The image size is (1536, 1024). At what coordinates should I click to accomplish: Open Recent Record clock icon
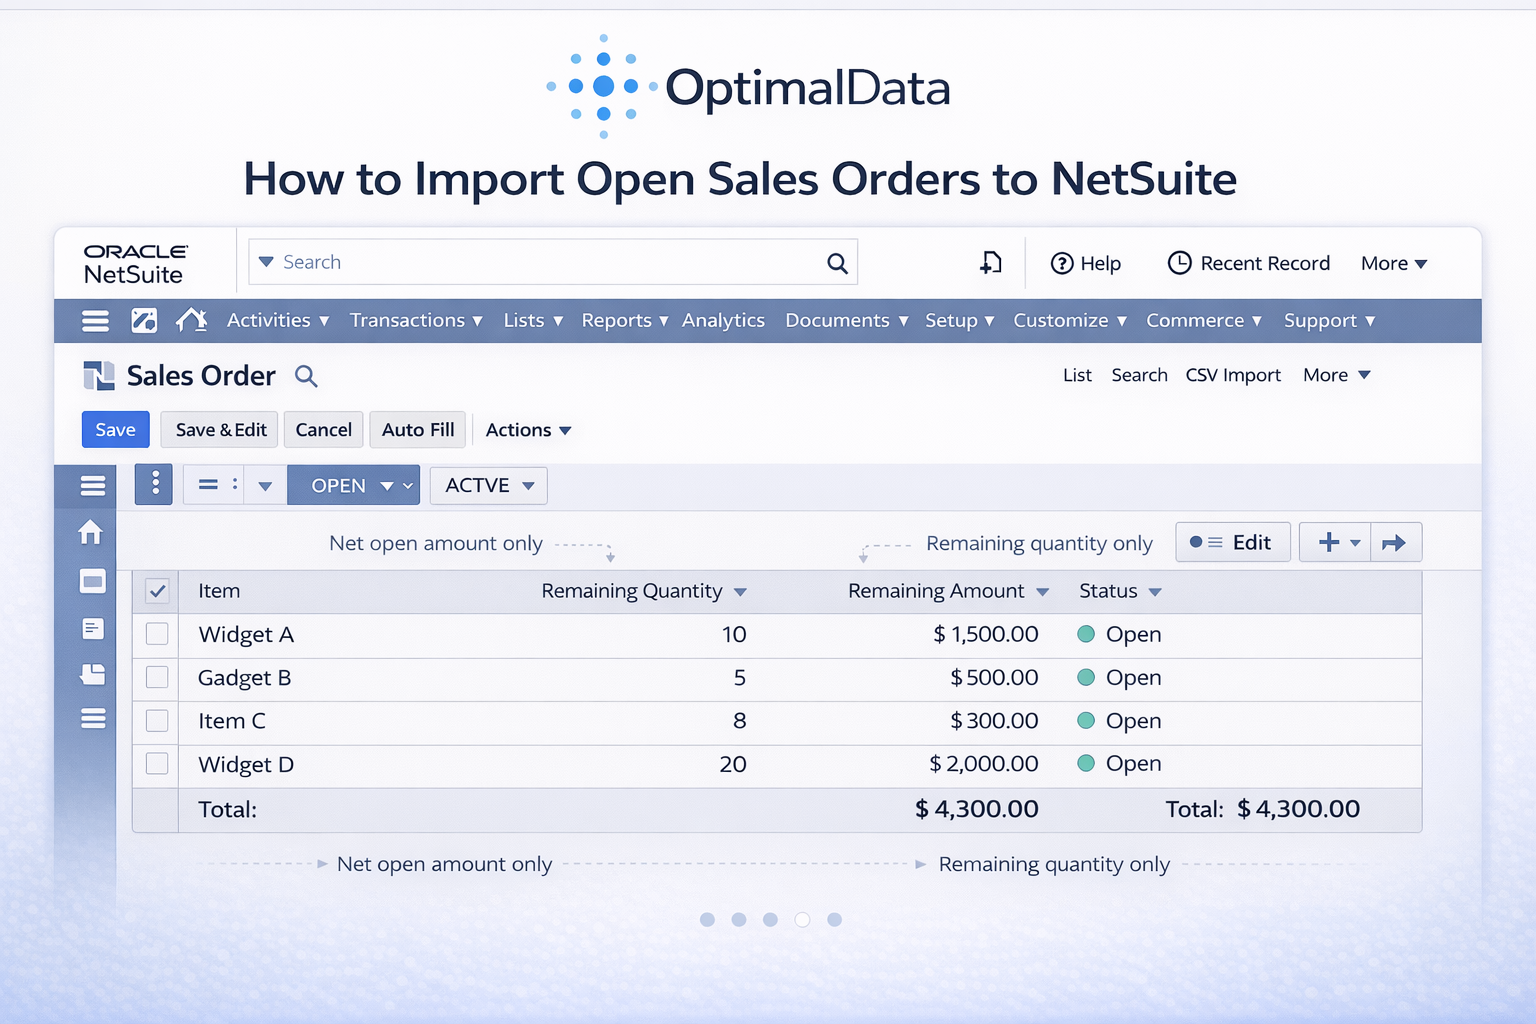coord(1179,263)
